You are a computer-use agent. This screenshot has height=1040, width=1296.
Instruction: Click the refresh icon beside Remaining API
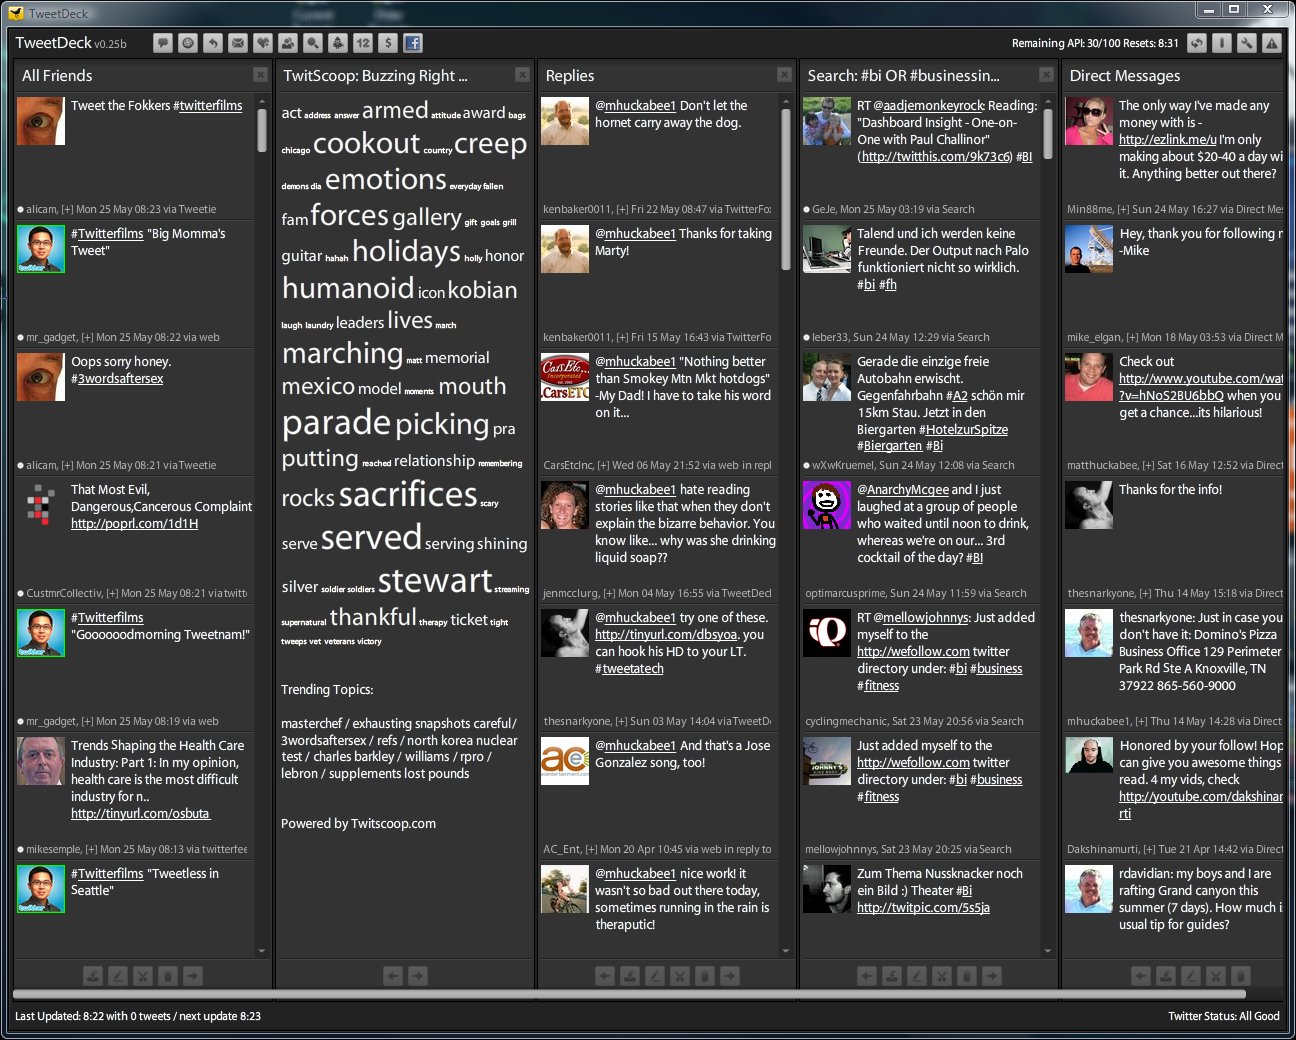pos(1196,43)
